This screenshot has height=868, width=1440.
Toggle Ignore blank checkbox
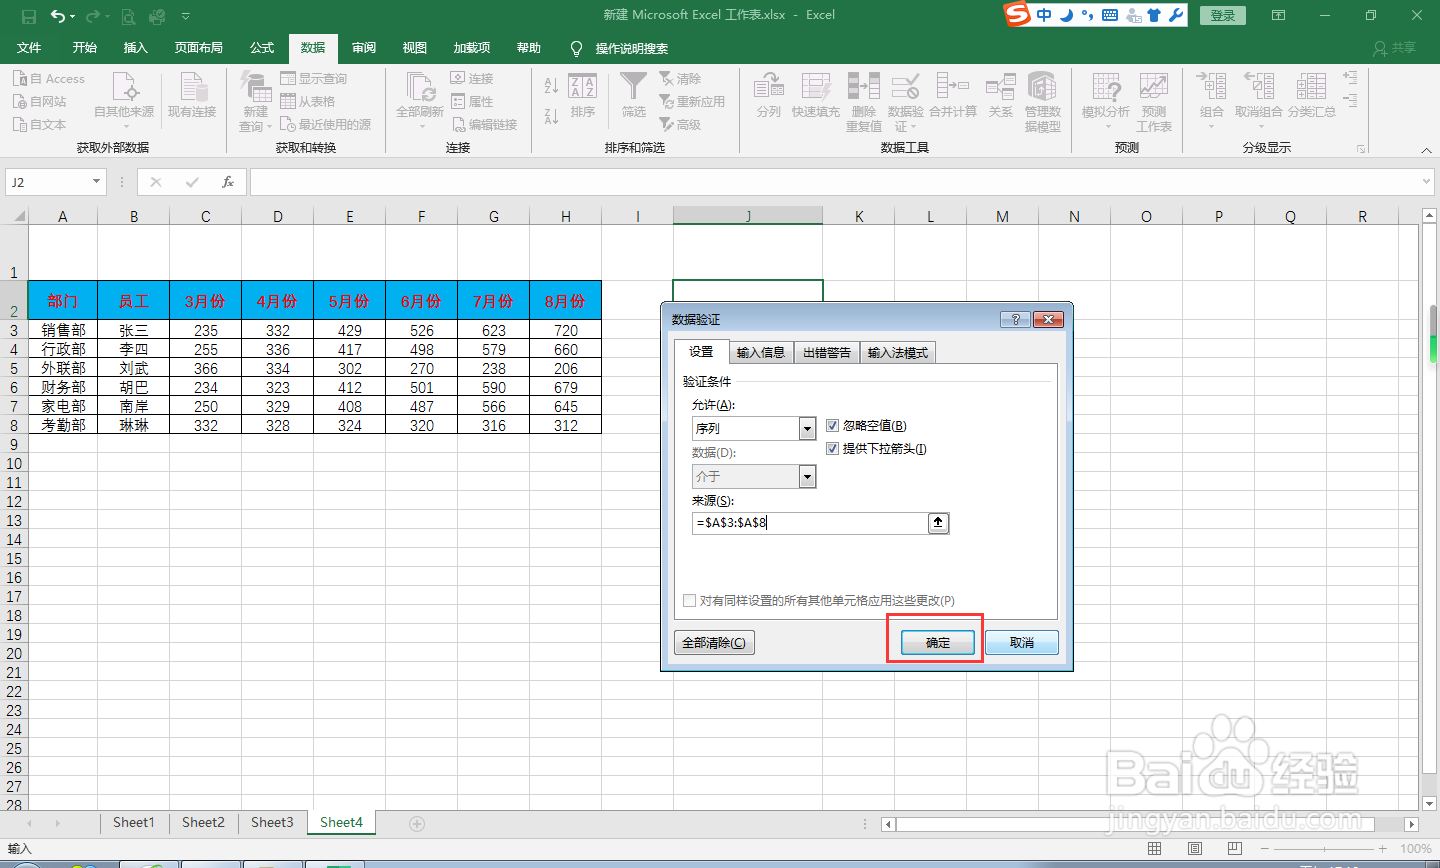pos(832,426)
